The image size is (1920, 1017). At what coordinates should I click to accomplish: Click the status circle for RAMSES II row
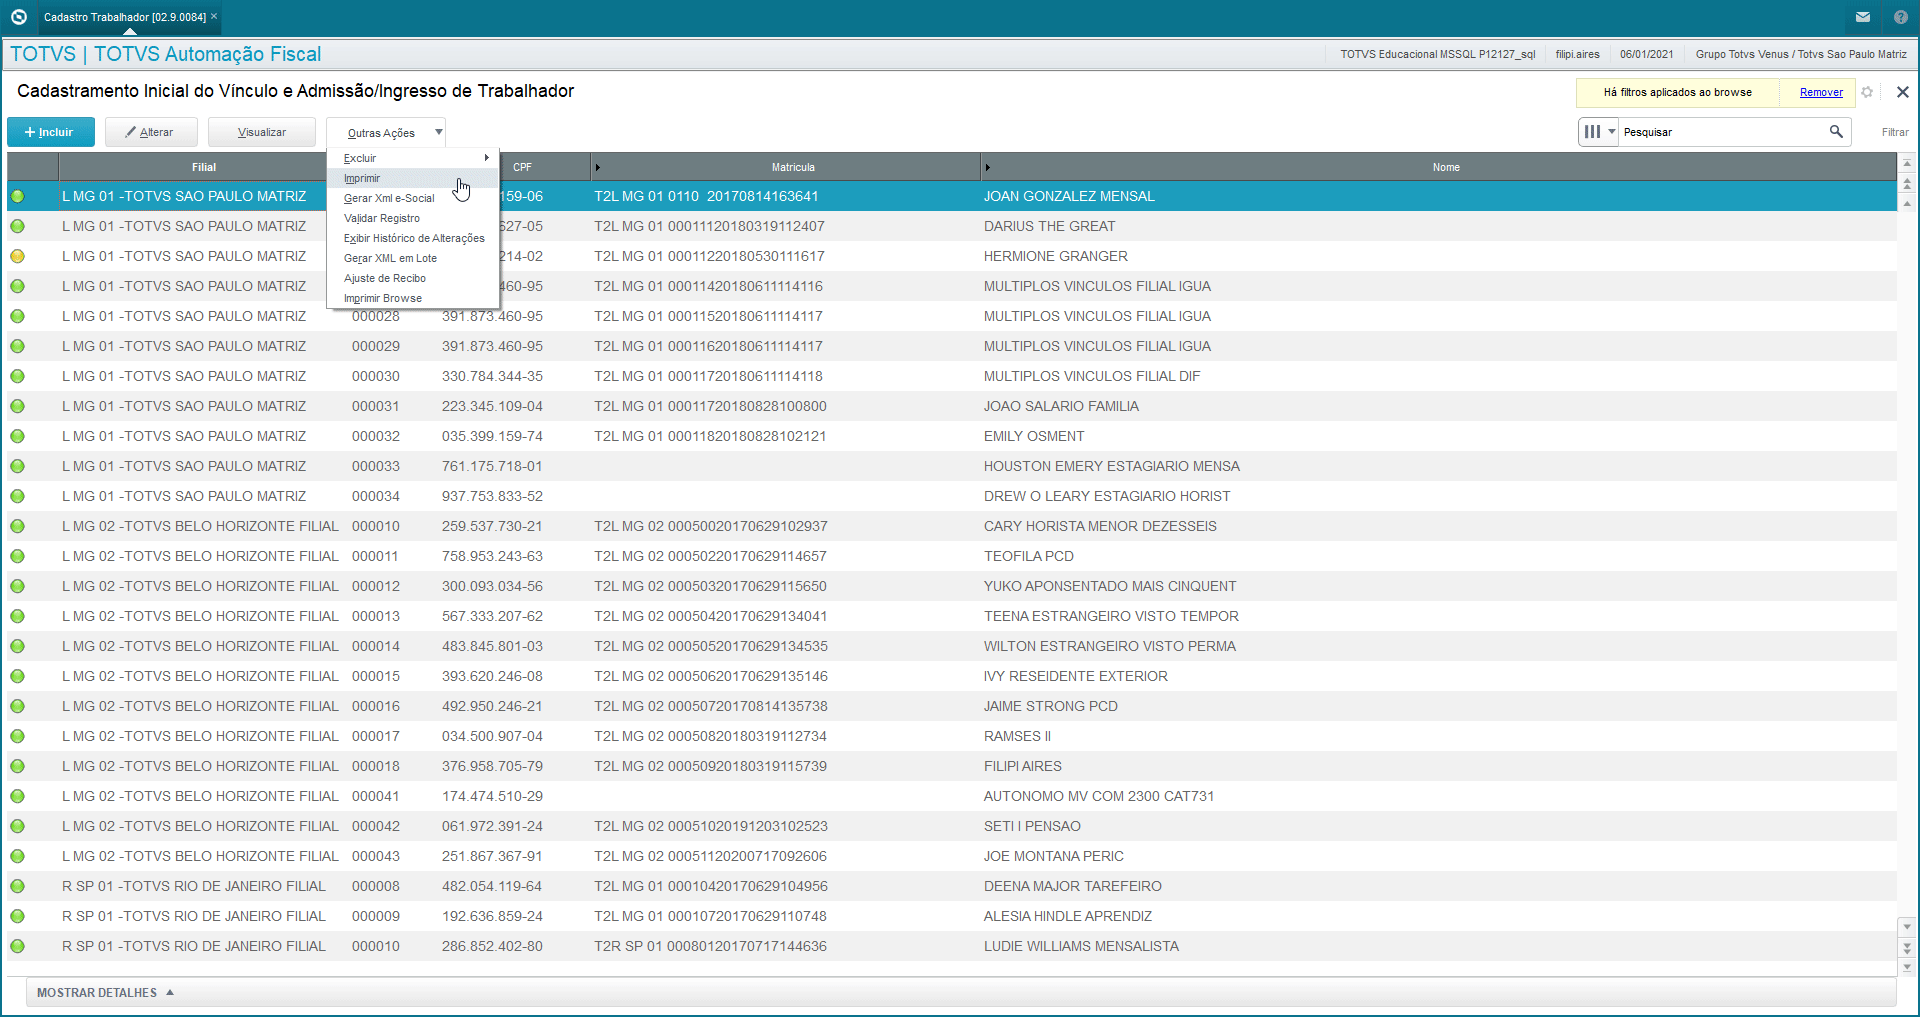click(18, 736)
